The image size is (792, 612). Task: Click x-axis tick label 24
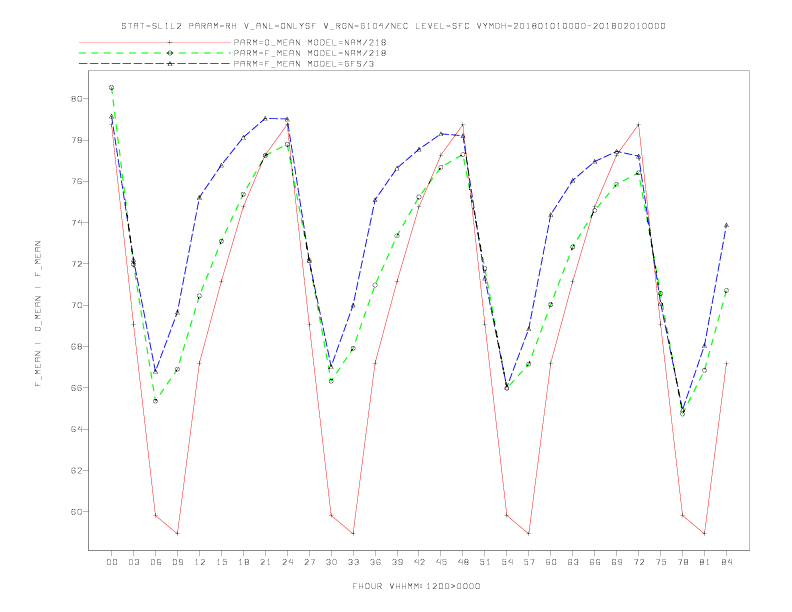tap(287, 562)
